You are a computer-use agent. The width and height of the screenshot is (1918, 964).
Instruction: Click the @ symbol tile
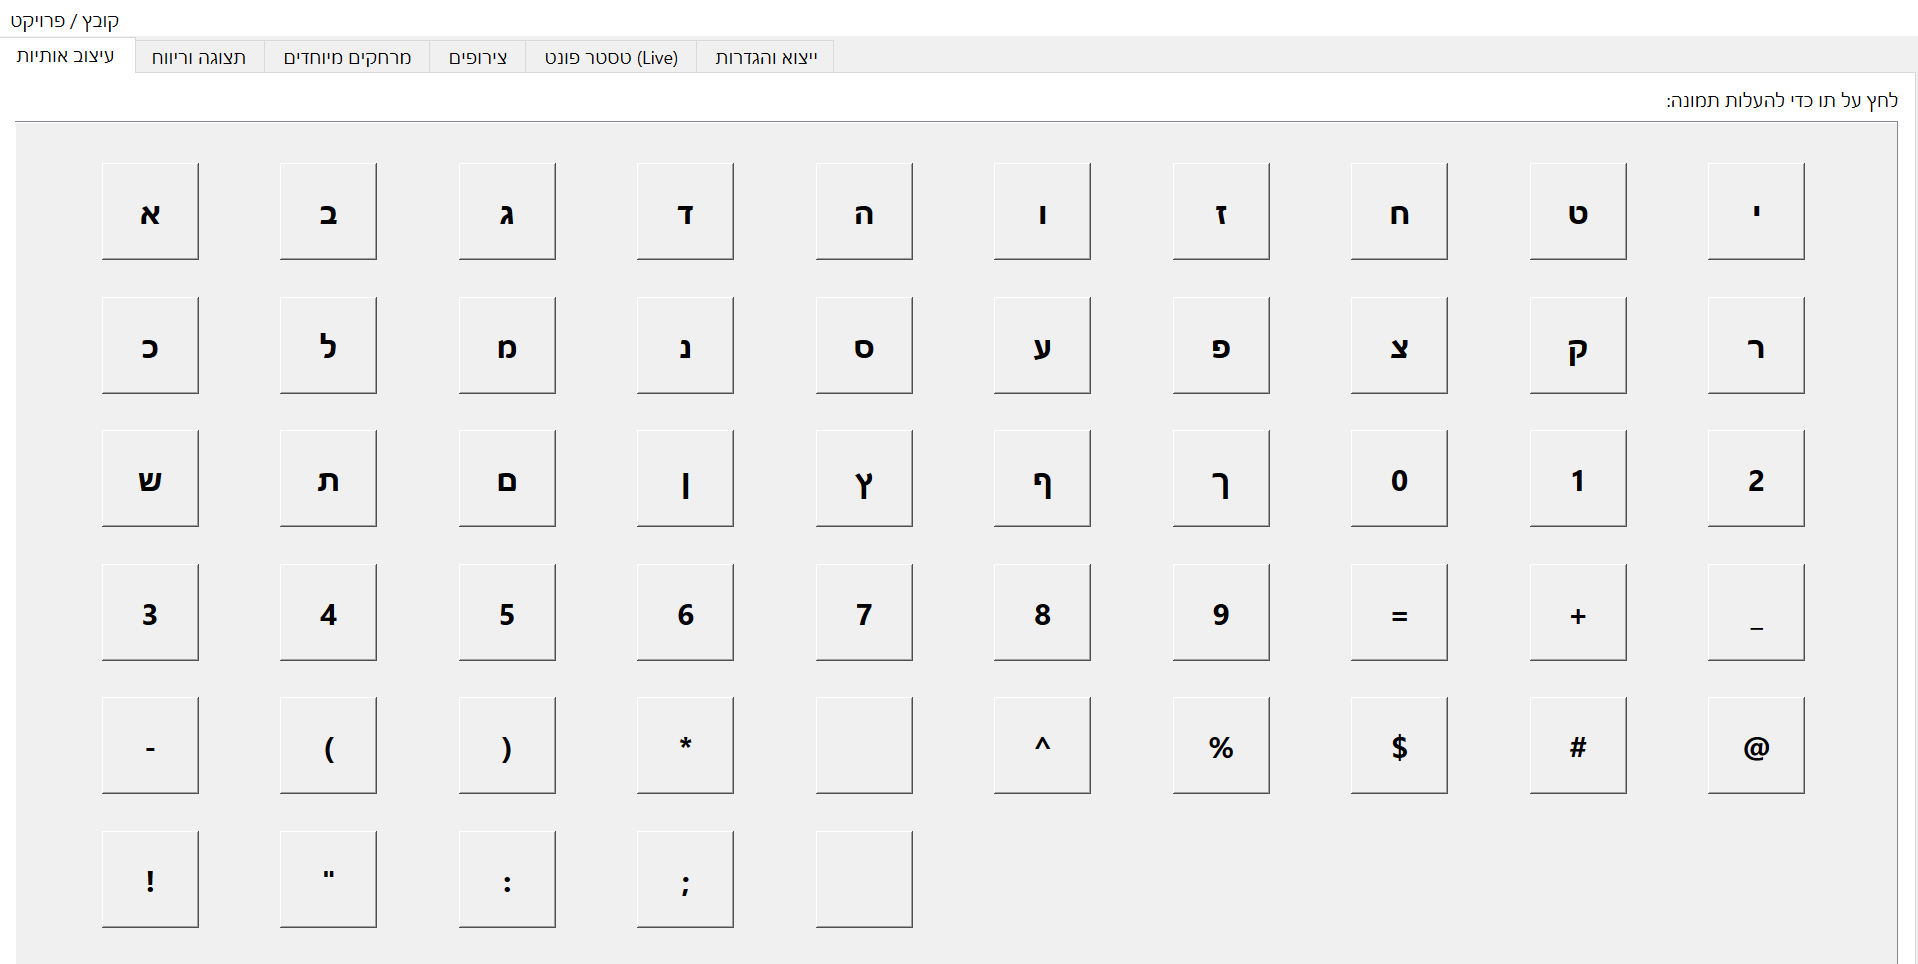(1756, 746)
